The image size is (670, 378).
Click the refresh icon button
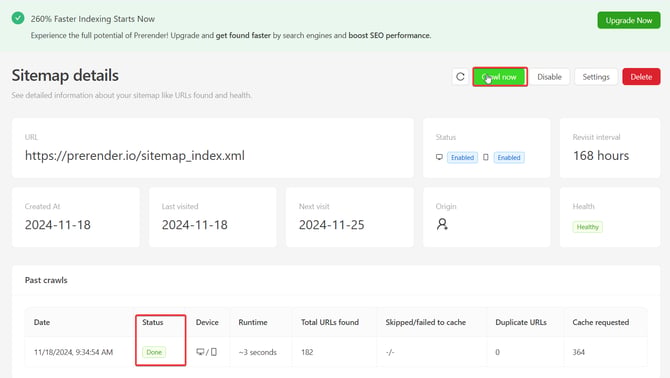click(x=460, y=77)
